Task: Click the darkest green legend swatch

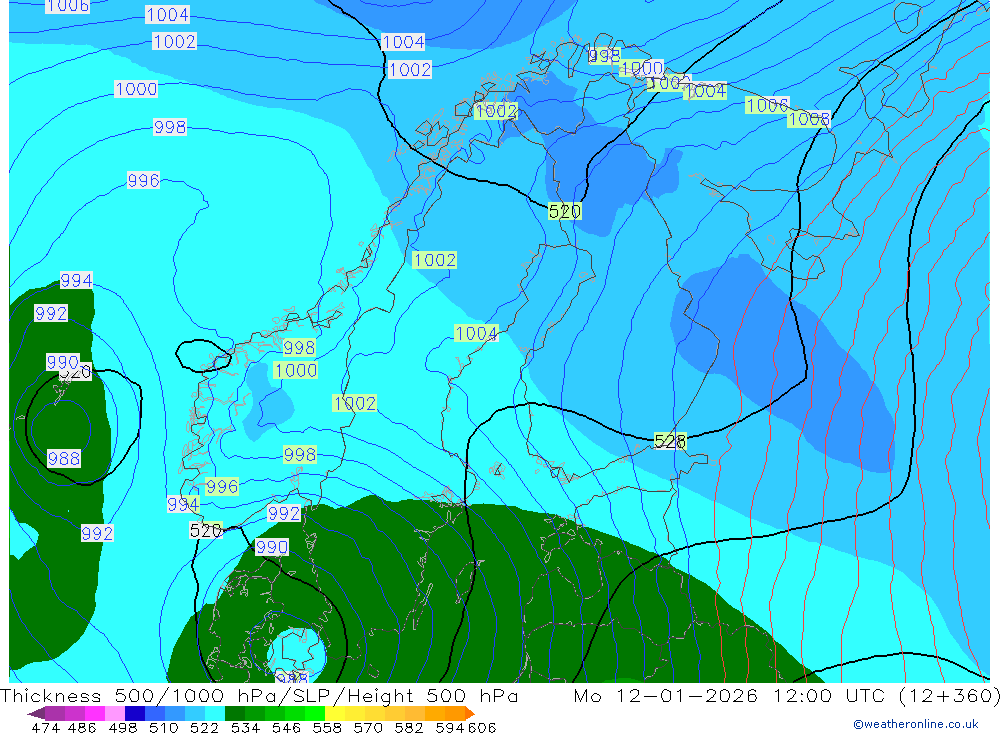Action: 235,713
